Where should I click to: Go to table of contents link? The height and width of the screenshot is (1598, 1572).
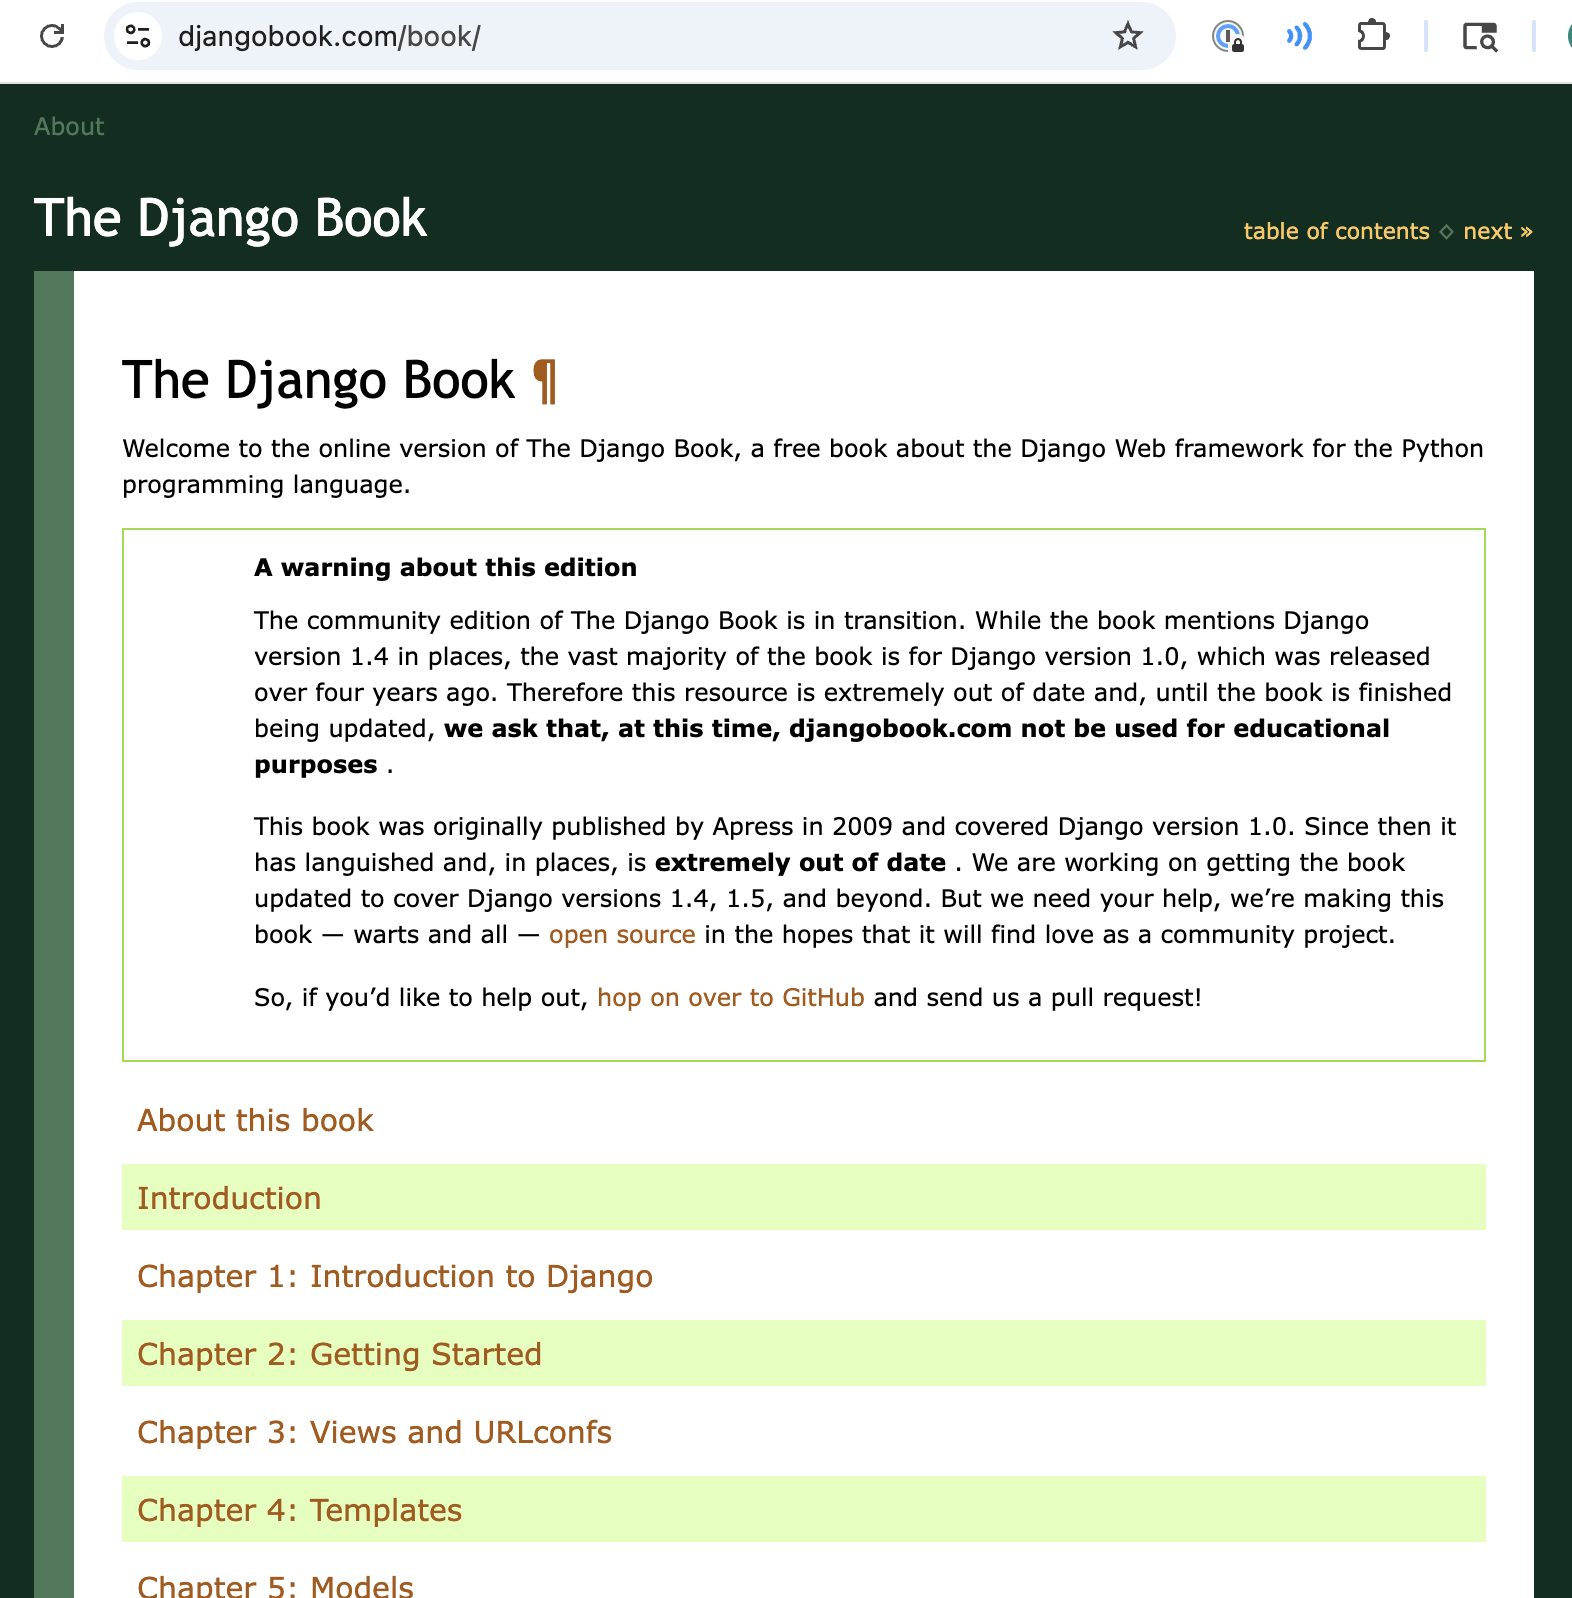[1336, 231]
